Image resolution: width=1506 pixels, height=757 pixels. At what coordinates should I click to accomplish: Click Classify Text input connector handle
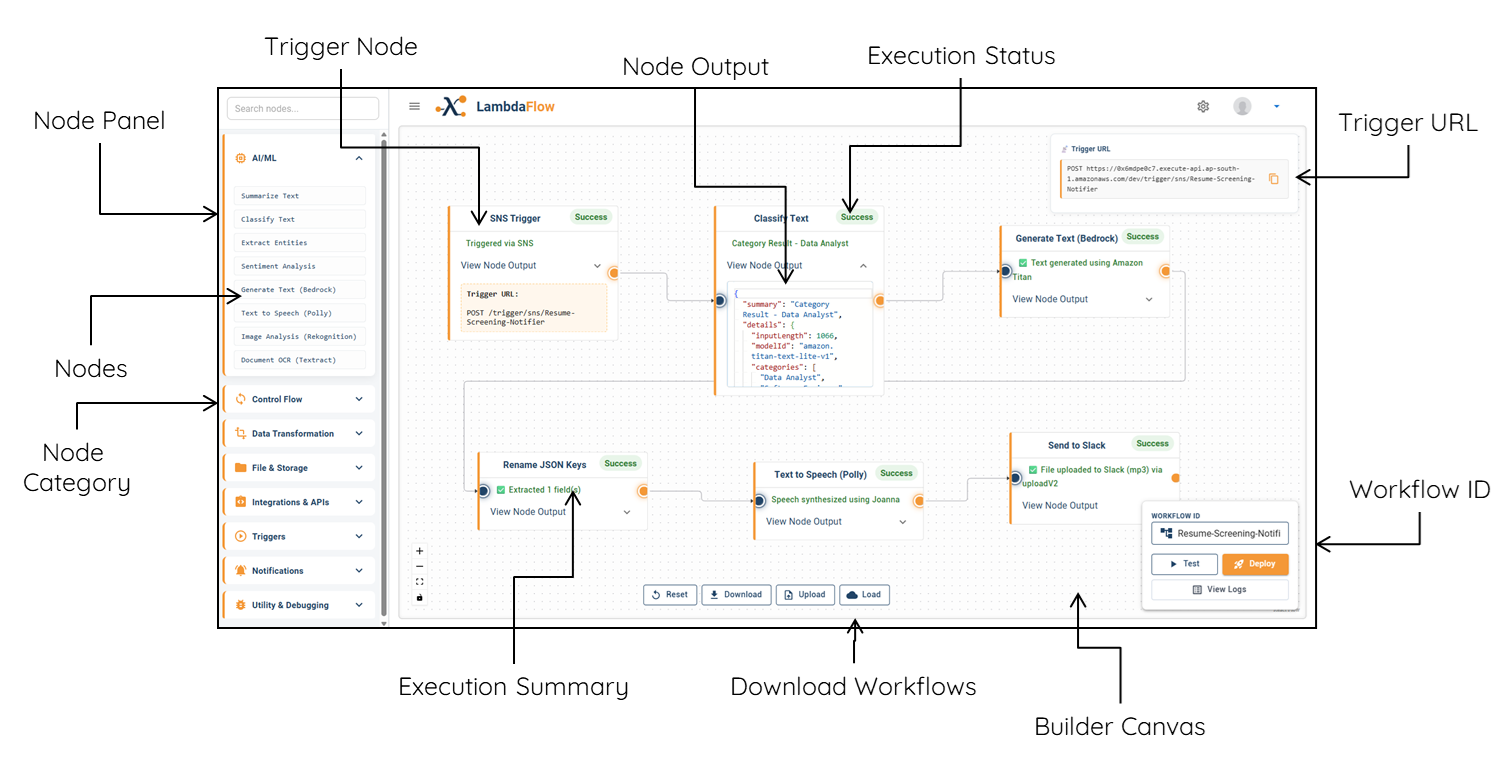click(x=718, y=300)
